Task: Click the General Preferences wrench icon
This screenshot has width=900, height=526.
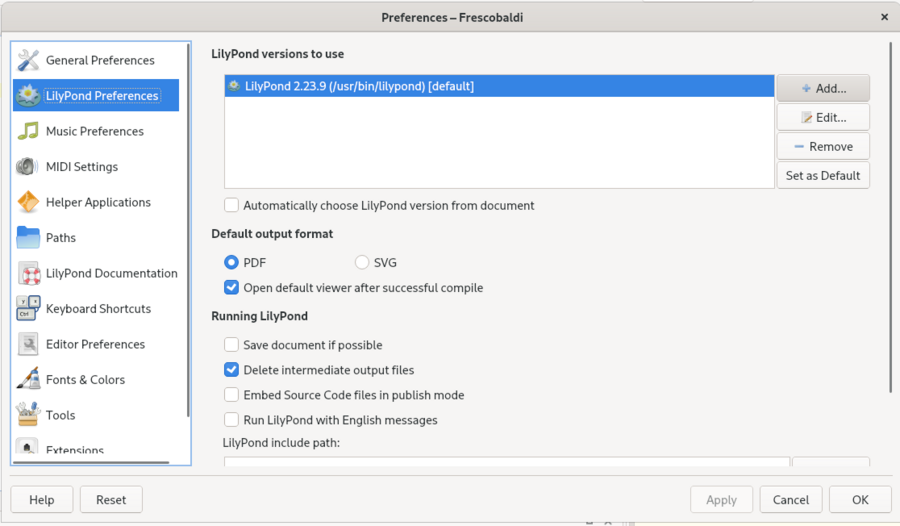Action: (28, 60)
